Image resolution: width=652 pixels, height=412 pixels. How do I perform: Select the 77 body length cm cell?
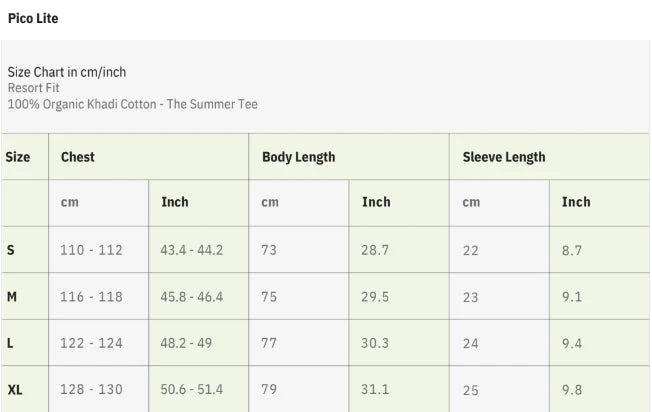[x=269, y=343]
